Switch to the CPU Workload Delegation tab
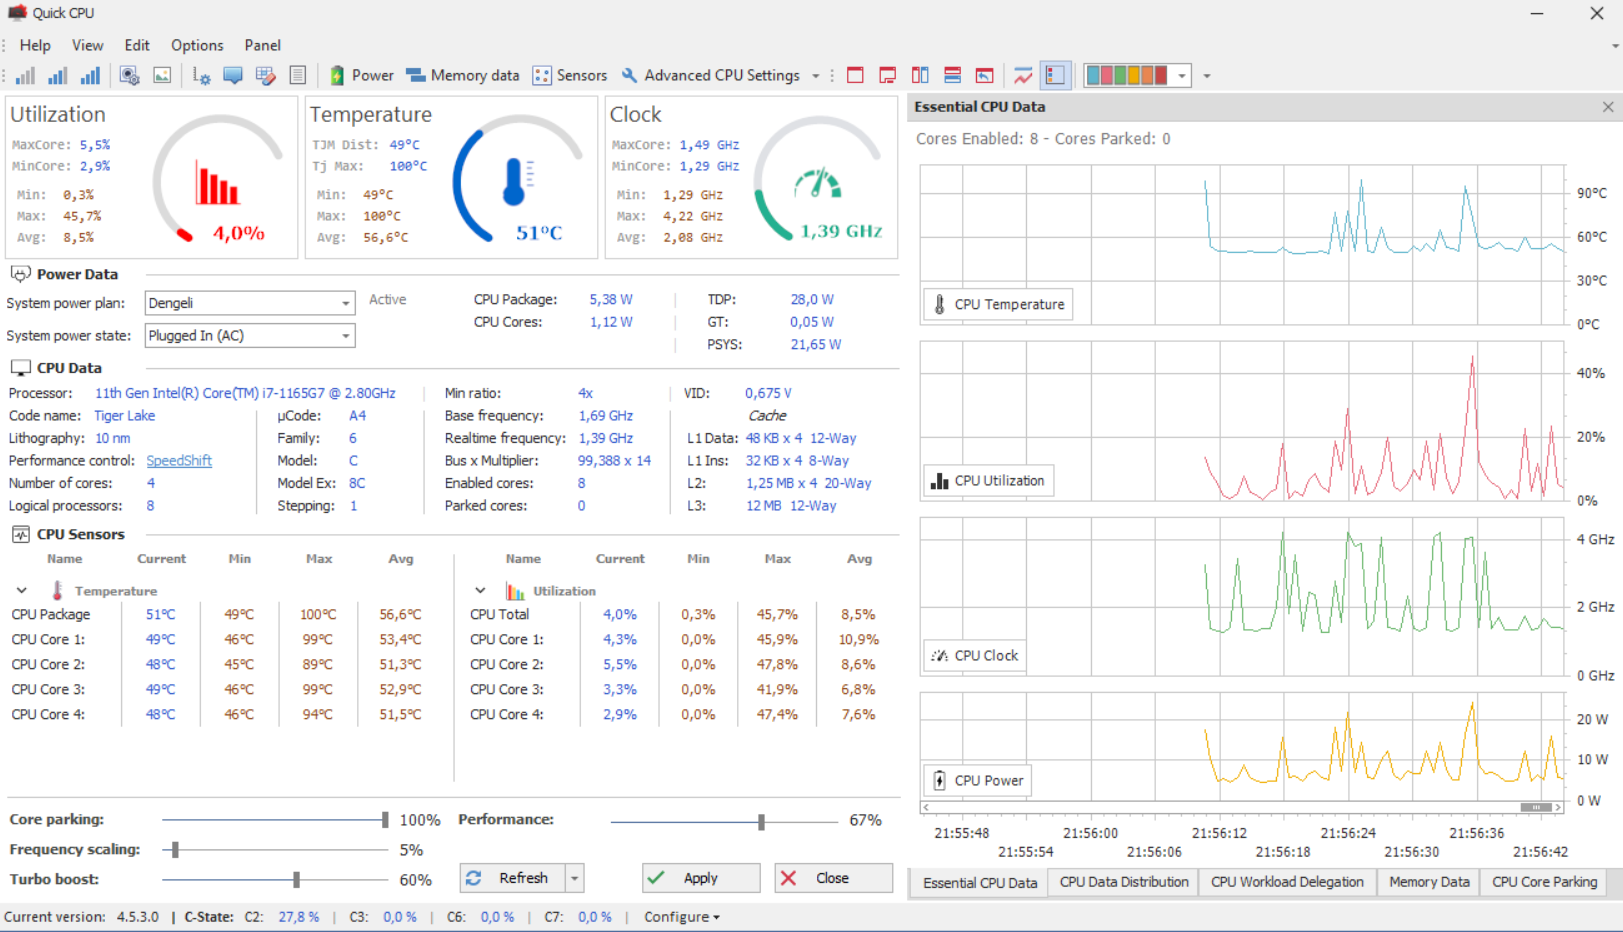The width and height of the screenshot is (1623, 932). tap(1287, 882)
